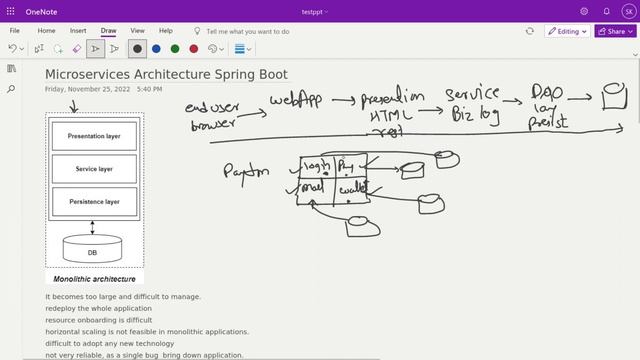The width and height of the screenshot is (640, 360).
Task: Select the Highlighter tool
Action: 114,49
